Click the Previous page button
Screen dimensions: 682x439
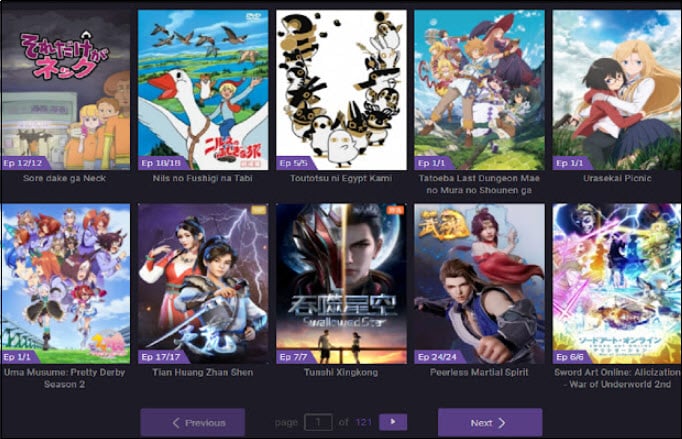193,422
